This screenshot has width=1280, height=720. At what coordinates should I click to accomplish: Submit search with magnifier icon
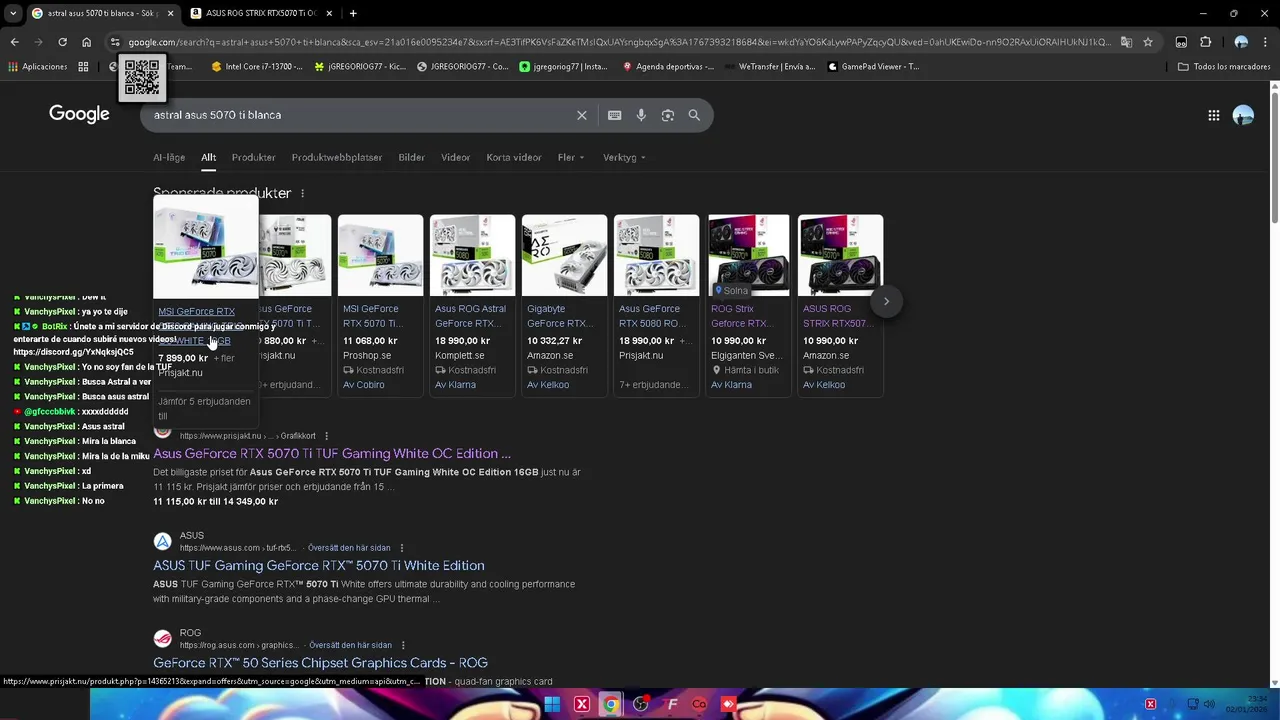pyautogui.click(x=694, y=115)
